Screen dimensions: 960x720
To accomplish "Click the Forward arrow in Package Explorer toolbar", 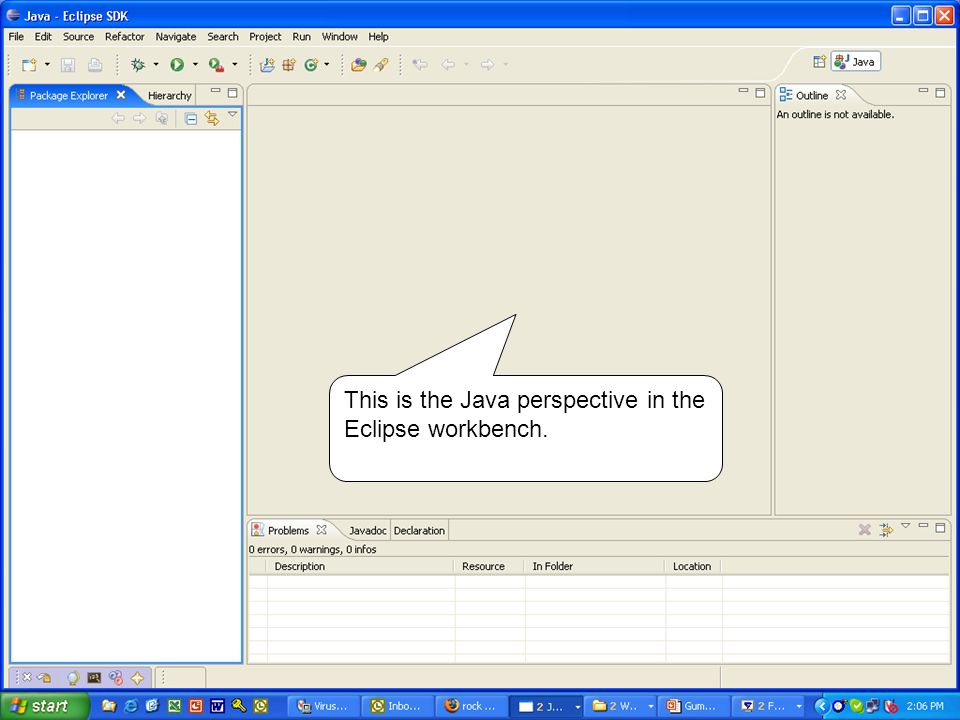I will coord(140,118).
